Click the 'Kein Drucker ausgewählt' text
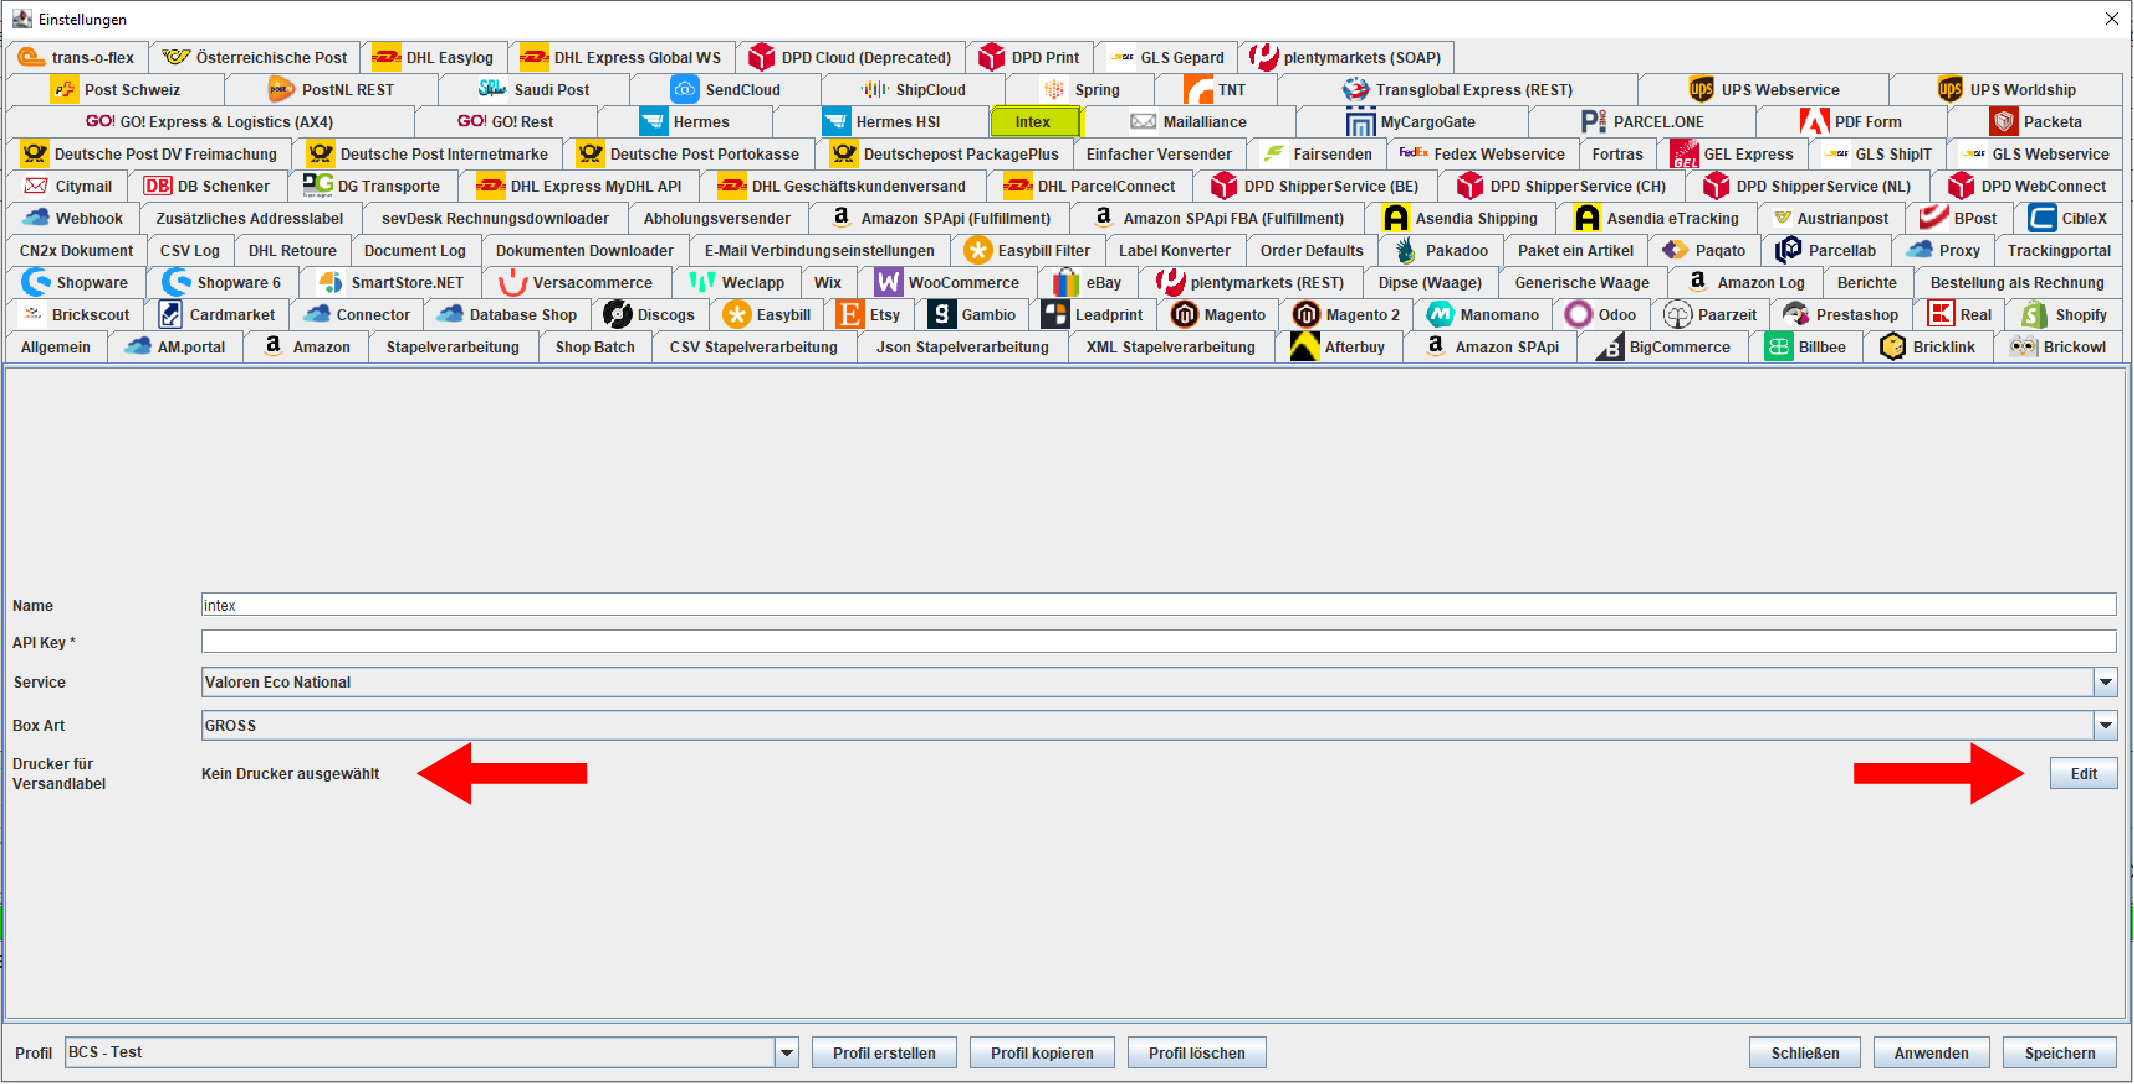 tap(290, 774)
